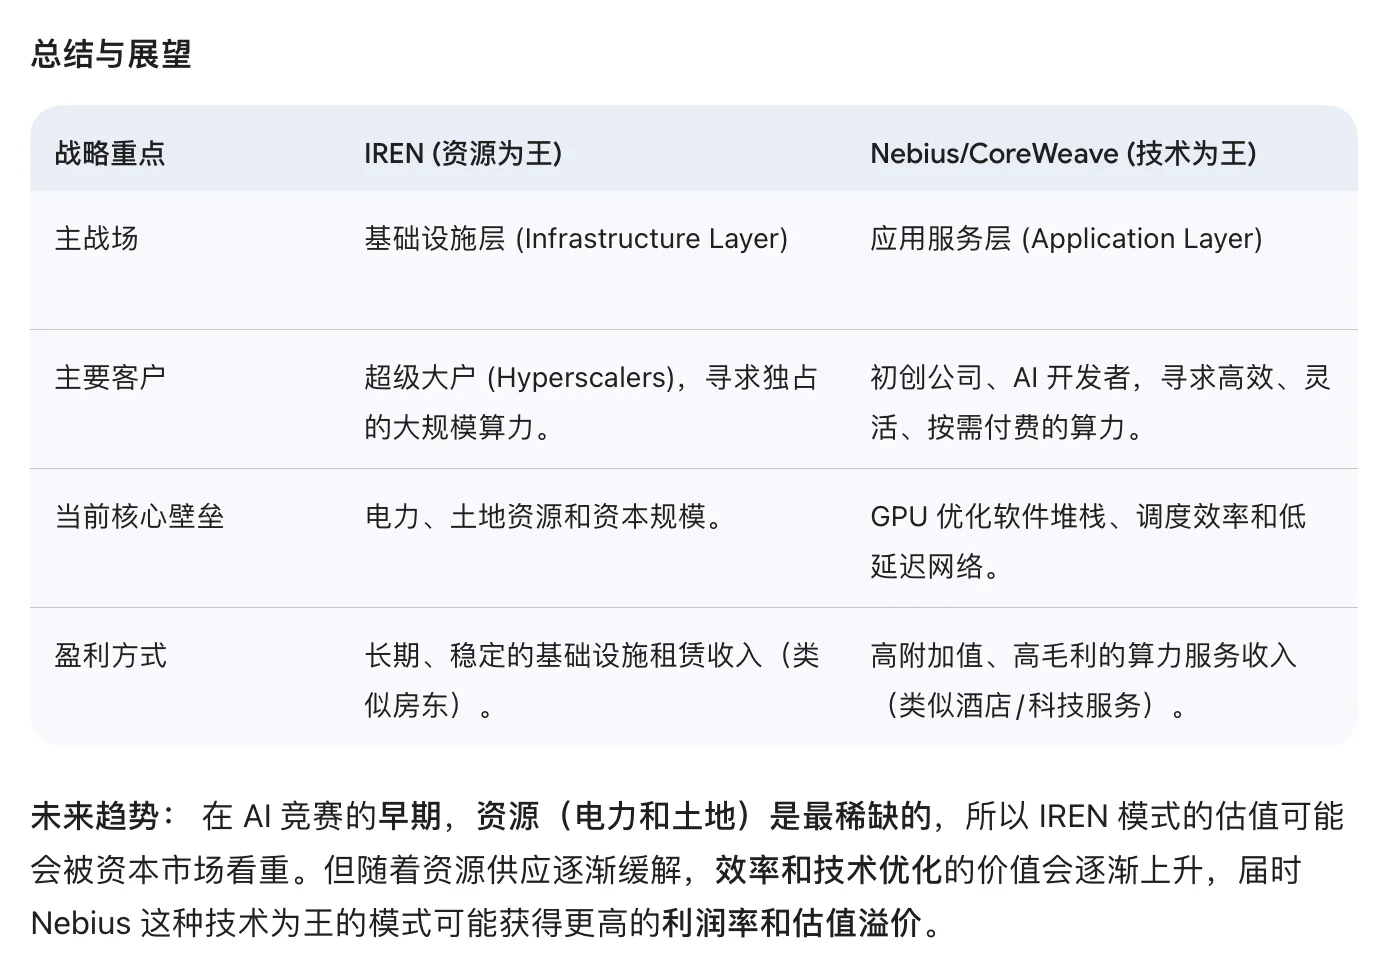Select the "战略重点" column header
1382x968 pixels.
click(x=110, y=153)
